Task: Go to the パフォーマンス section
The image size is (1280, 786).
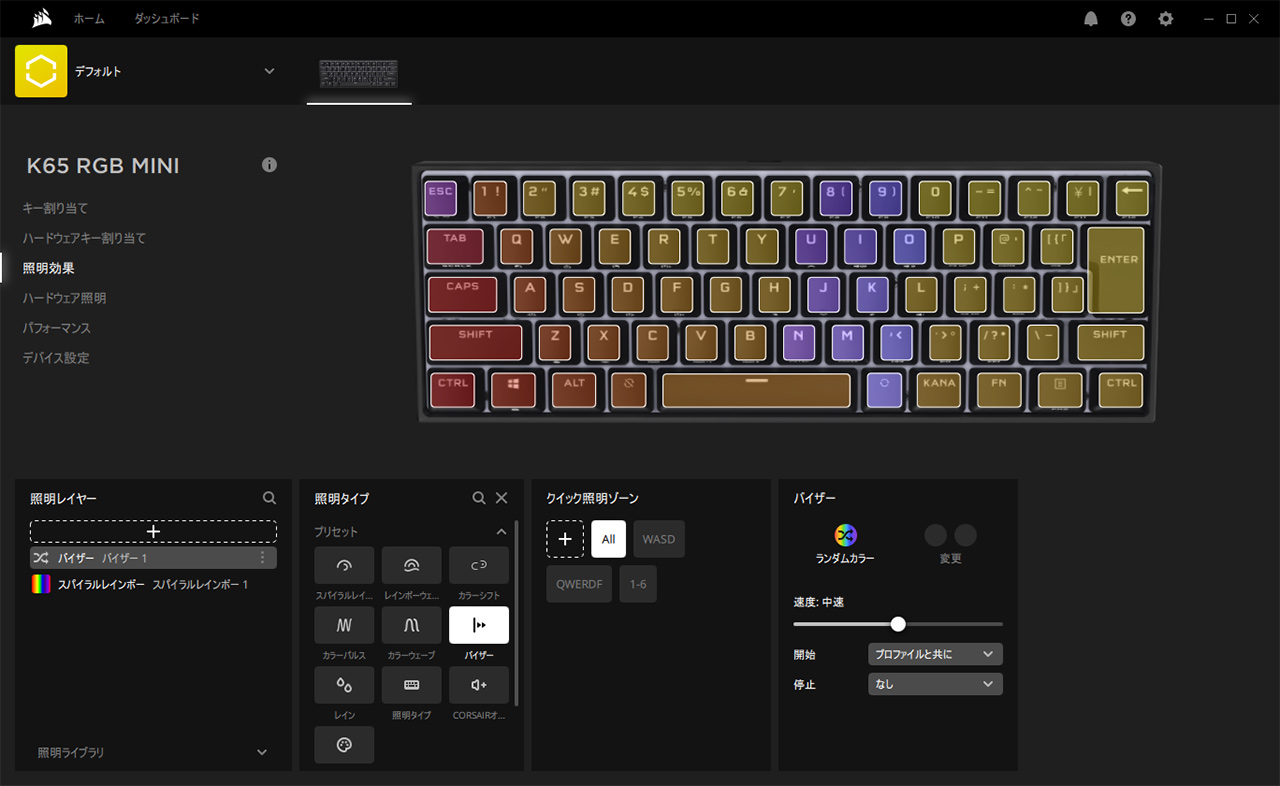Action: (x=57, y=328)
